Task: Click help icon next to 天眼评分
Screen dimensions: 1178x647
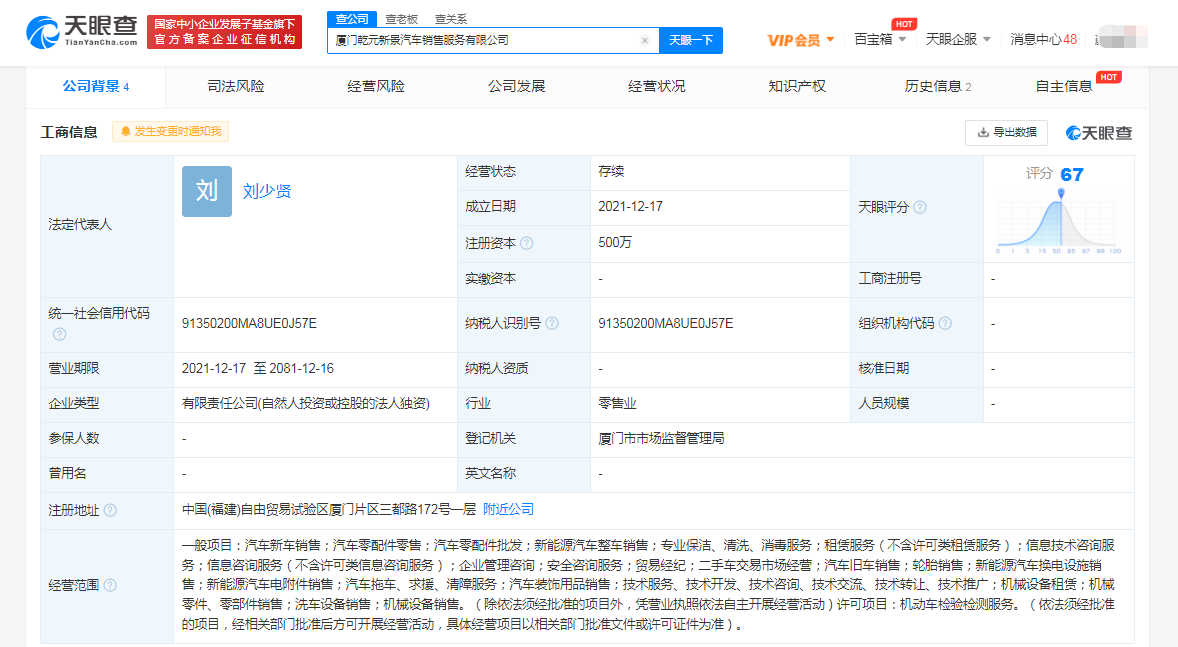Action: (920, 207)
